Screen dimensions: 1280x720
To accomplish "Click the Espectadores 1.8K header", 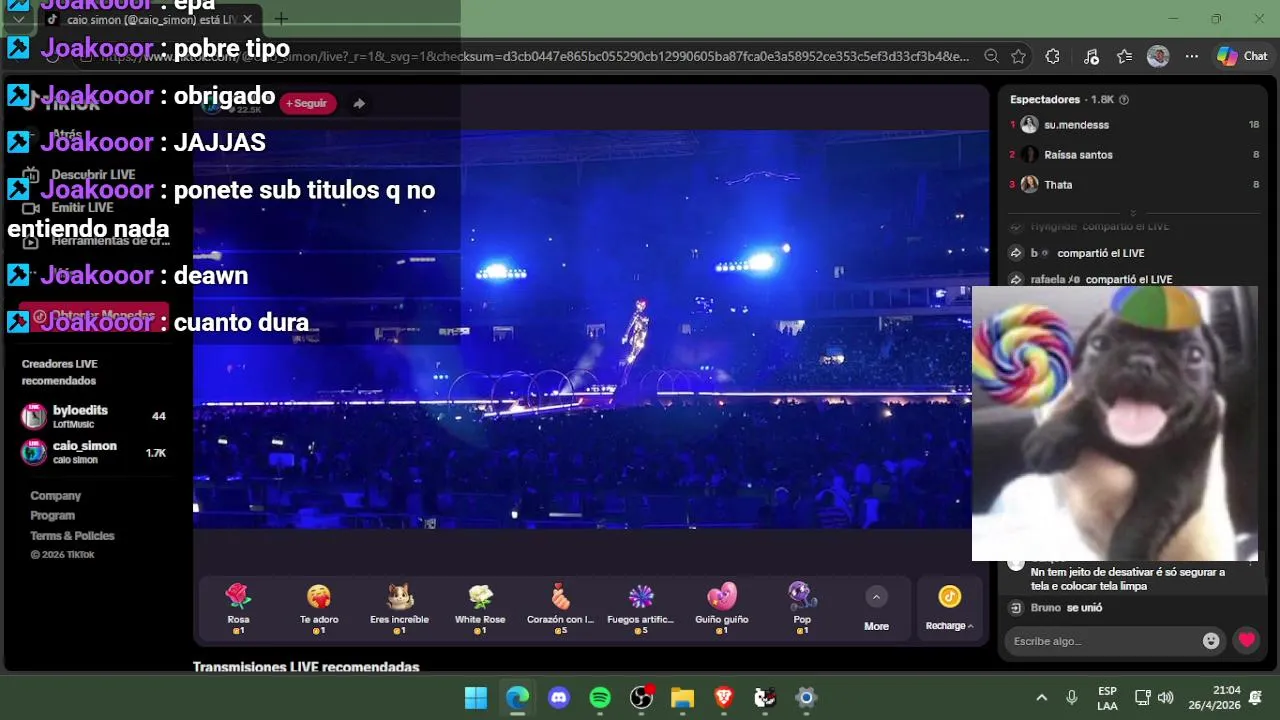I will click(x=1061, y=100).
